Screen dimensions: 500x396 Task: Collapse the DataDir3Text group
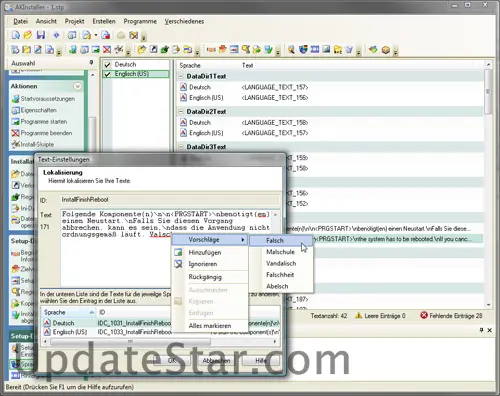point(181,147)
